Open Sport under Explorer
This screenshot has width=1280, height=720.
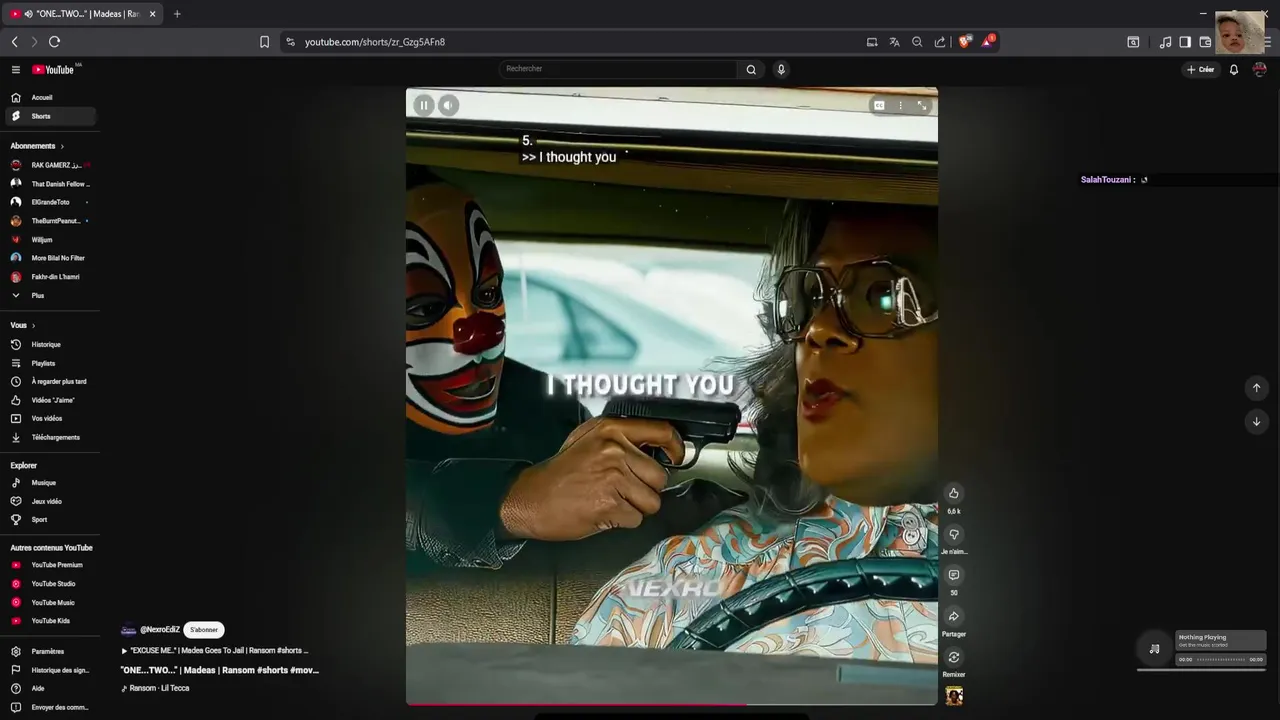tap(50, 520)
